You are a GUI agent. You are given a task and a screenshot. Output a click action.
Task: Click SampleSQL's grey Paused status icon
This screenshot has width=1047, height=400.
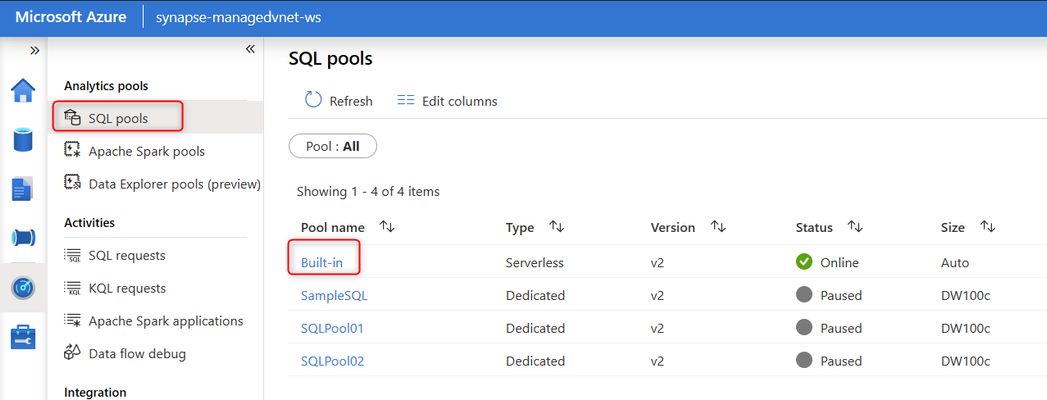pos(804,294)
